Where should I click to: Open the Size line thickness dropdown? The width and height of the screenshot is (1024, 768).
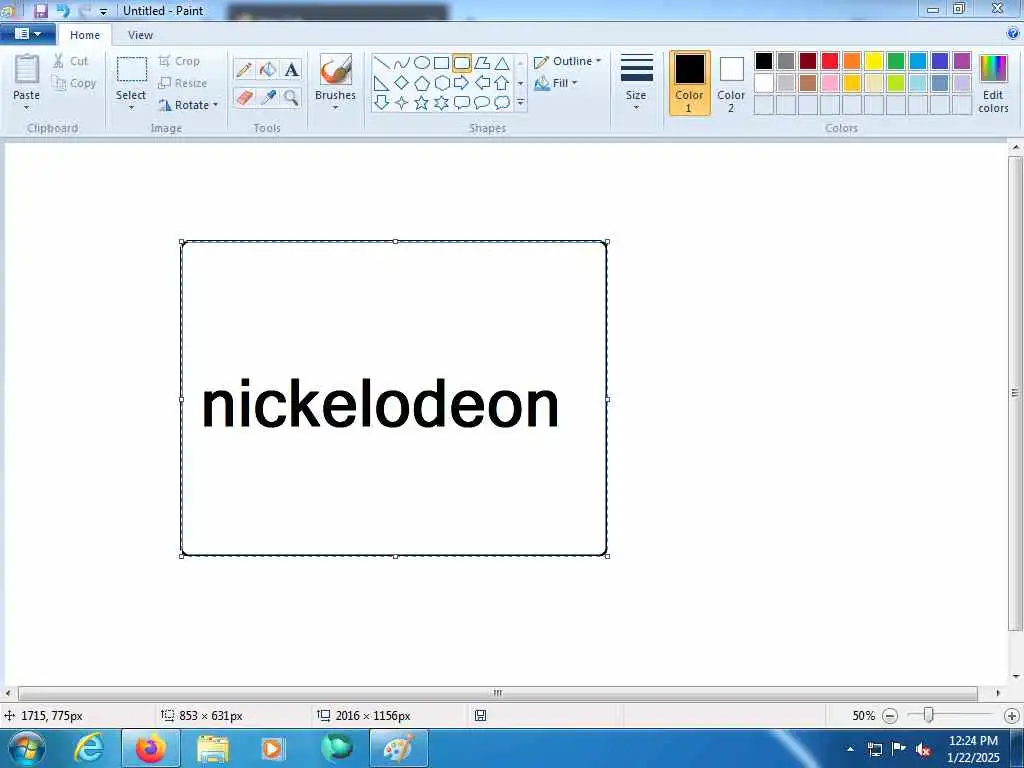pos(636,81)
